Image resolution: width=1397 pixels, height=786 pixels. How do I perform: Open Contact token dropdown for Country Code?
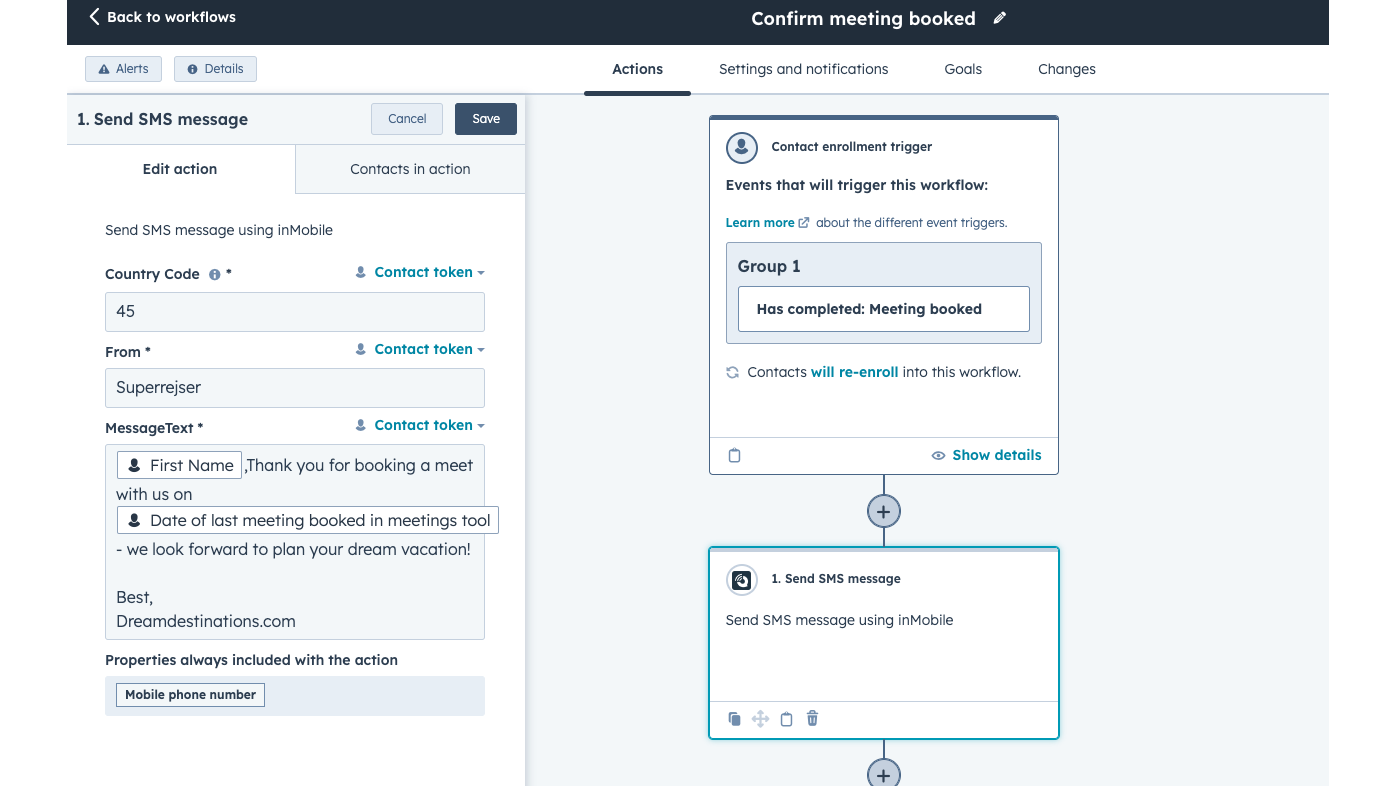421,272
